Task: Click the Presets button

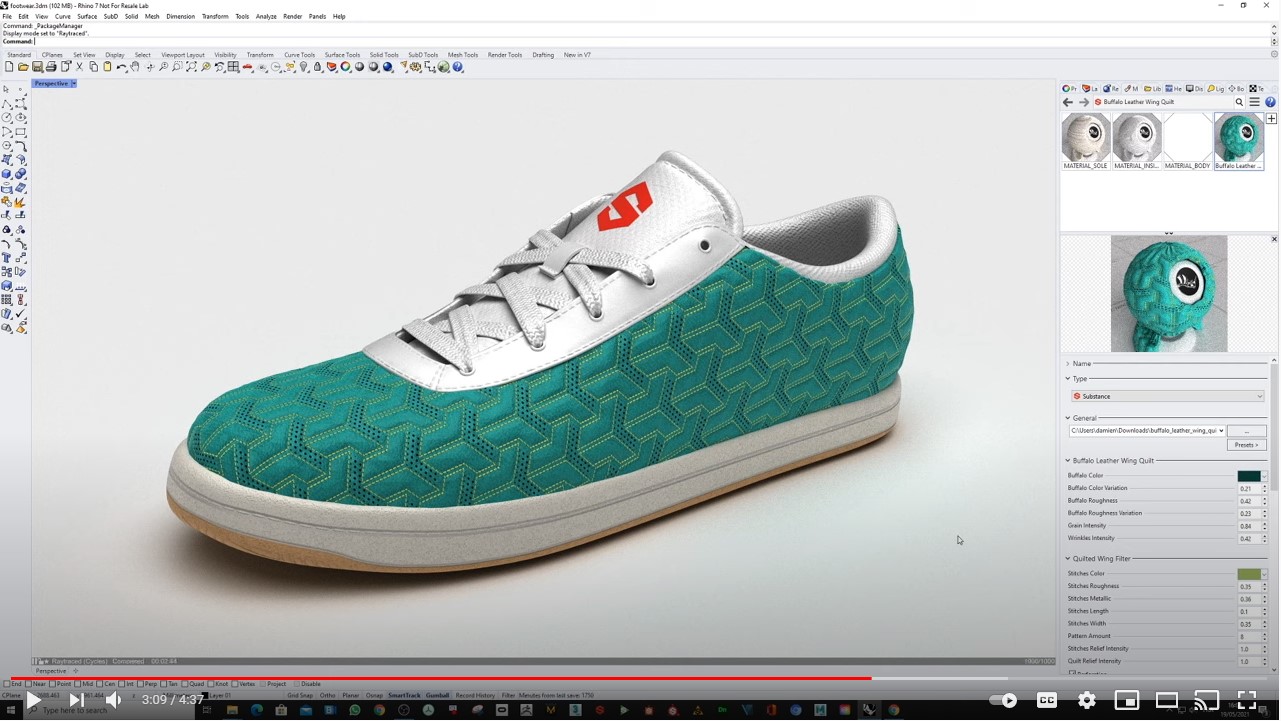Action: point(1246,445)
